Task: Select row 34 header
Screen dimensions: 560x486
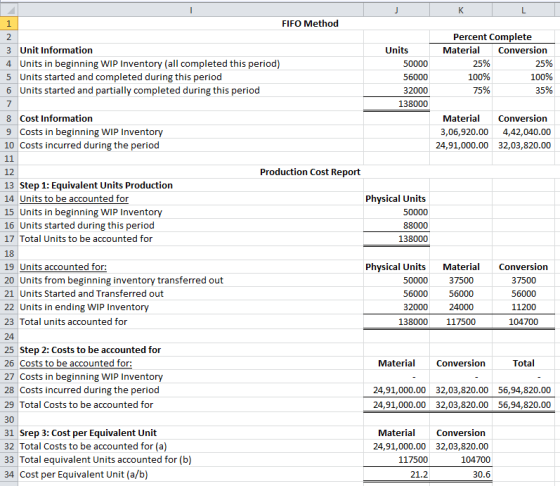Action: coord(9,475)
